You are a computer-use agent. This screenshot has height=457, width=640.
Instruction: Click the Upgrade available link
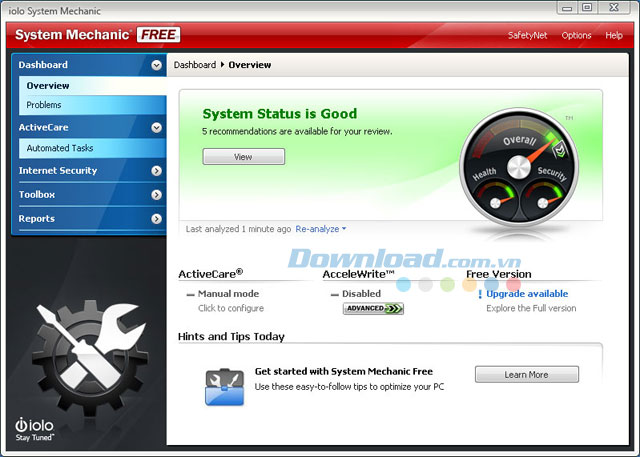[x=527, y=294]
